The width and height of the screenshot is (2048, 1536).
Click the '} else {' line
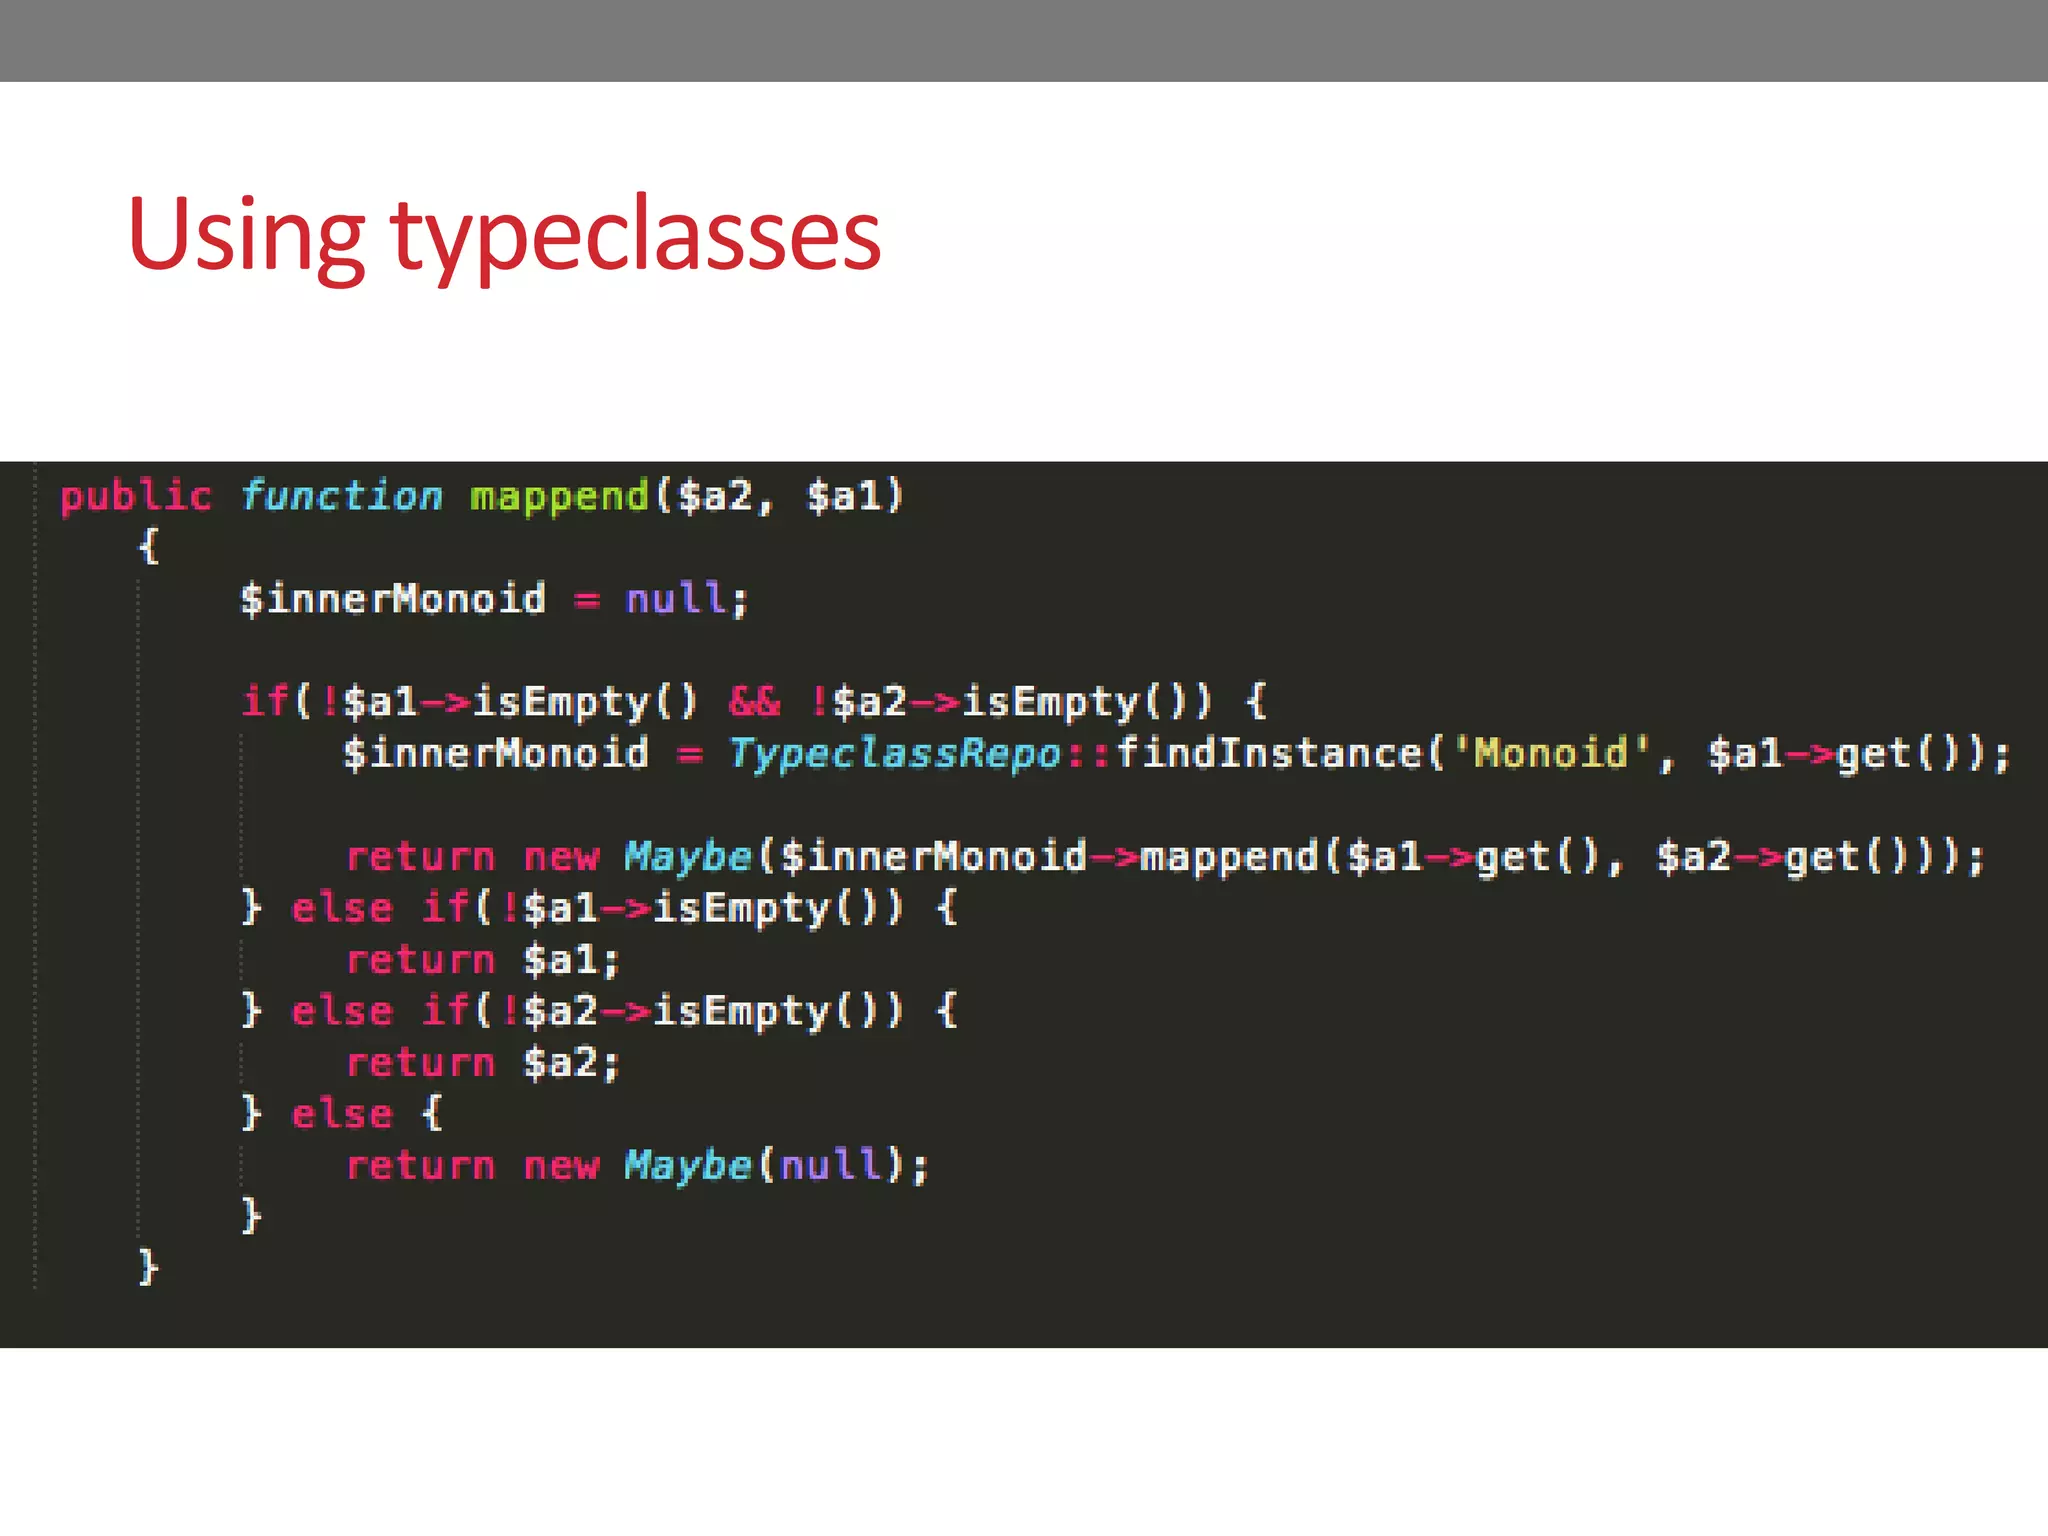(342, 1114)
